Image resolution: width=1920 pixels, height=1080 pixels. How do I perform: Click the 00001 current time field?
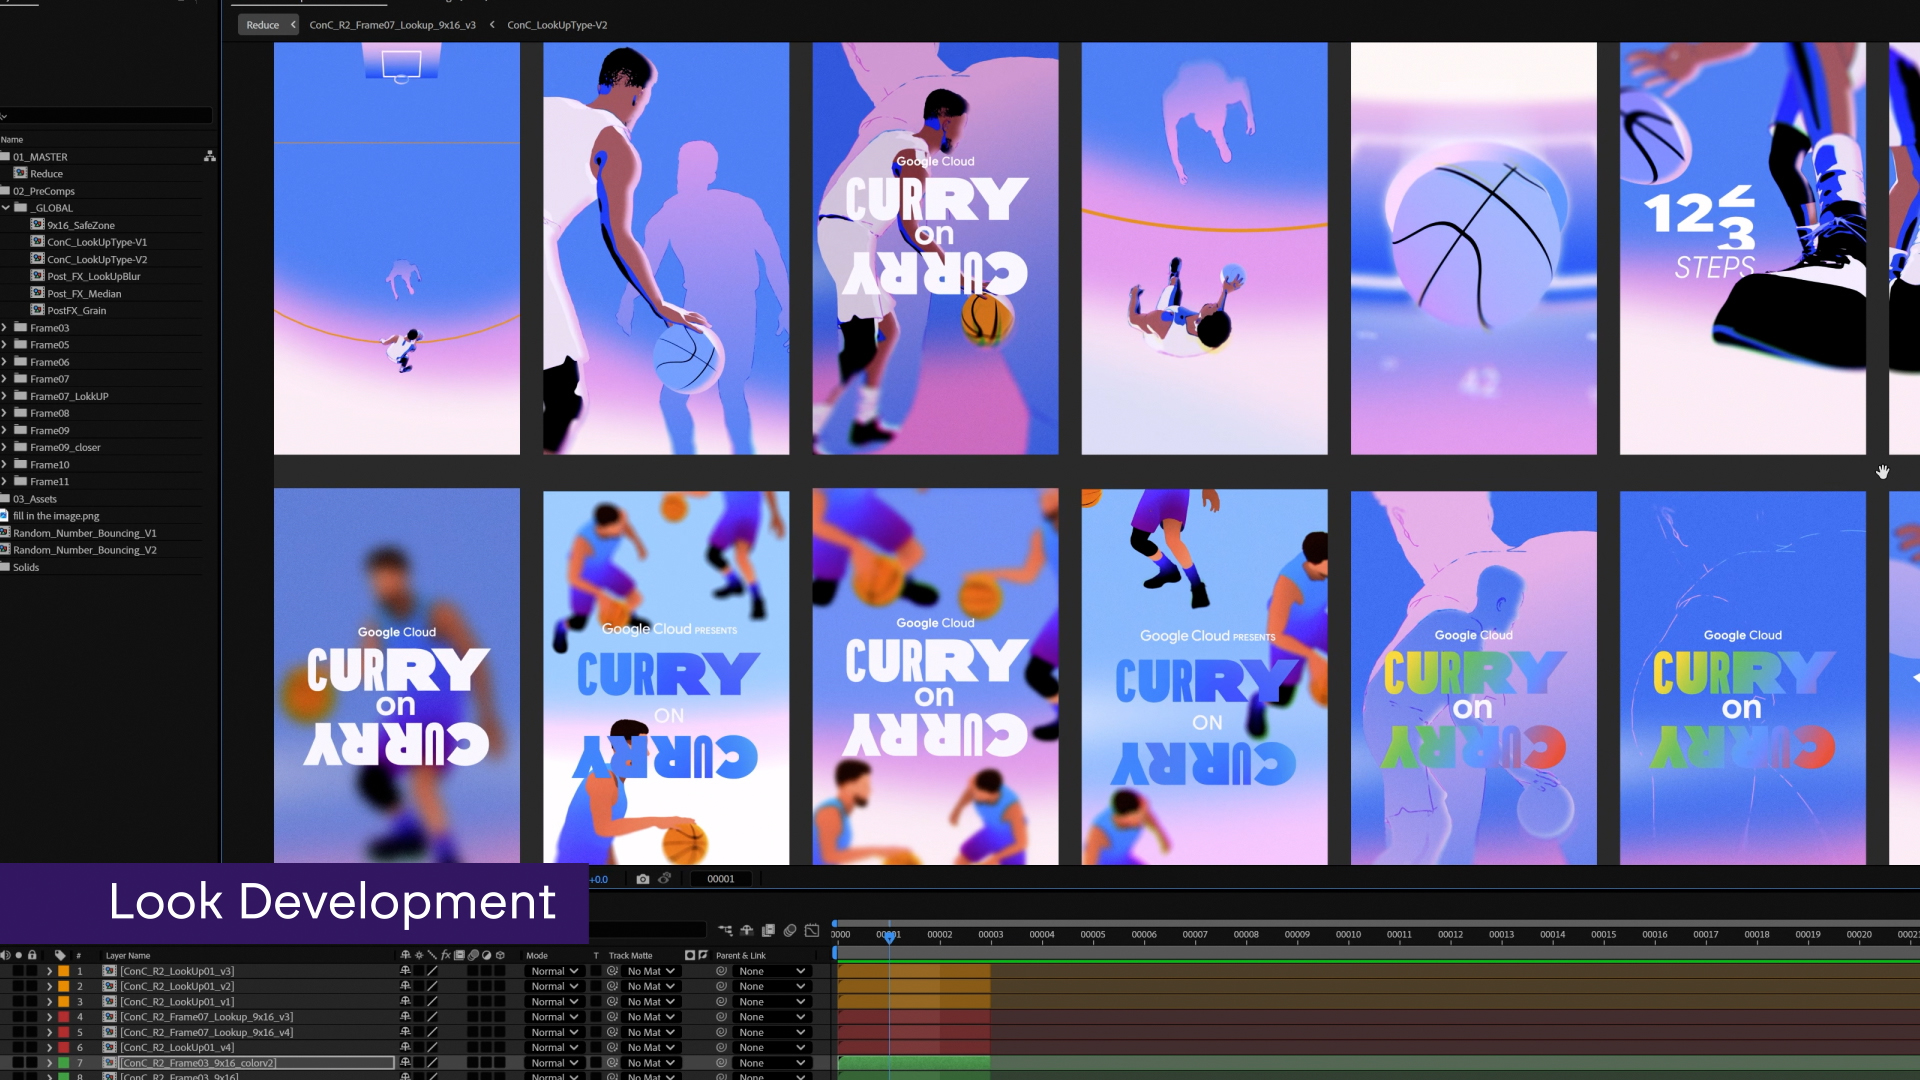coord(720,879)
